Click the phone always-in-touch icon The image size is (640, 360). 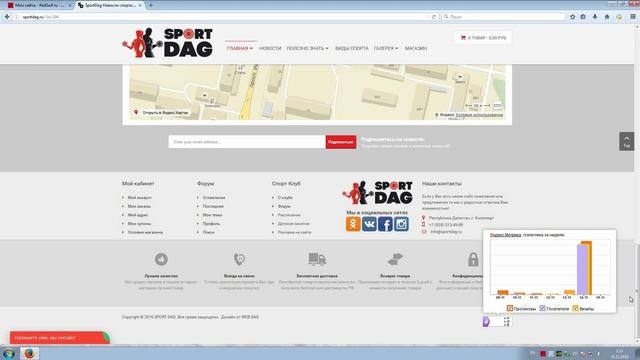point(239,259)
